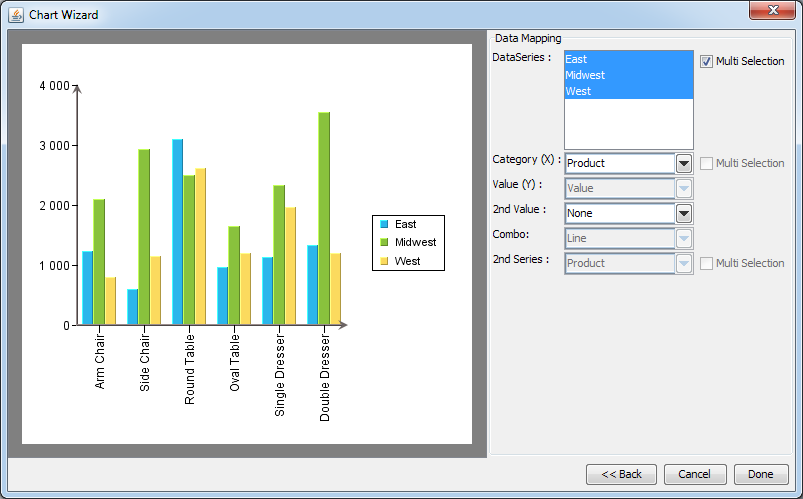Uncheck DataSeries Multi Selection checkbox
803x499 pixels.
706,61
